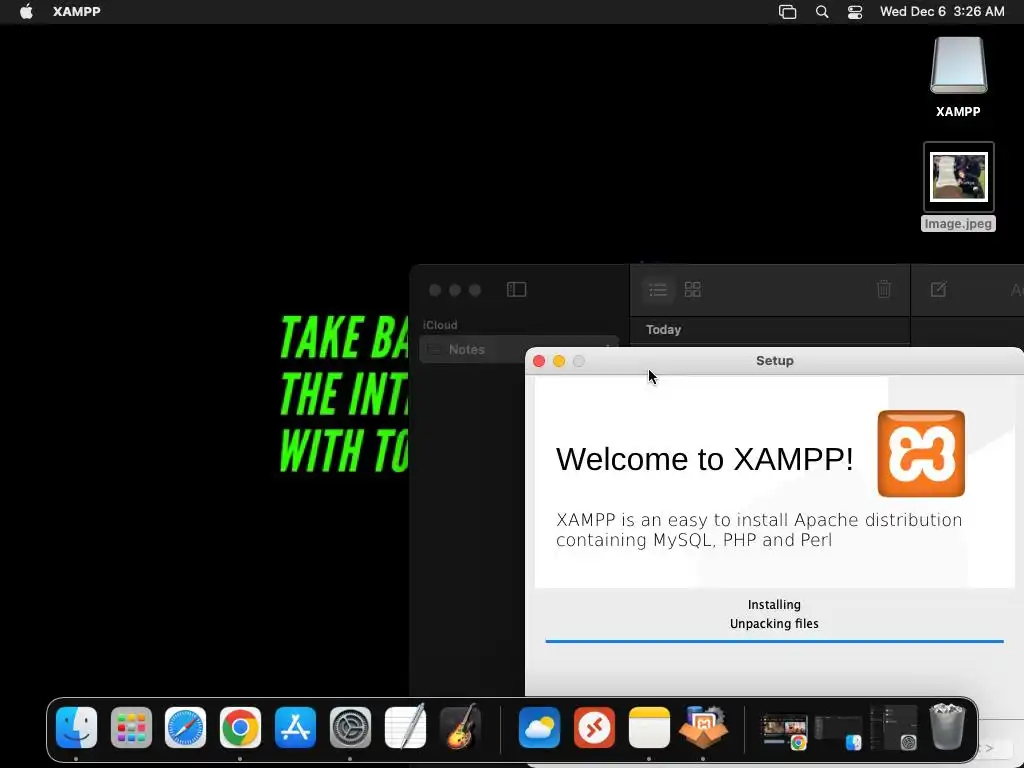This screenshot has height=768, width=1024.
Task: Click the XAMPP description text
Action: pyautogui.click(x=759, y=530)
